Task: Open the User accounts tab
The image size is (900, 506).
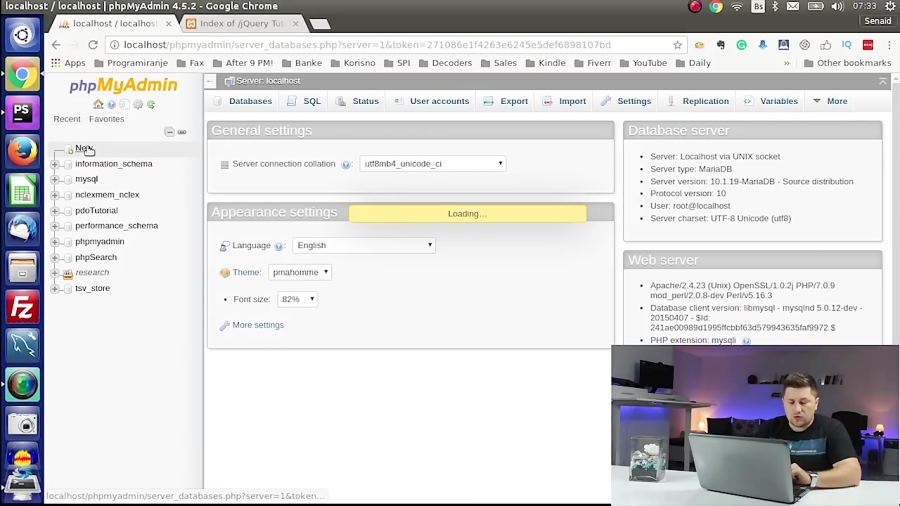Action: (x=431, y=101)
